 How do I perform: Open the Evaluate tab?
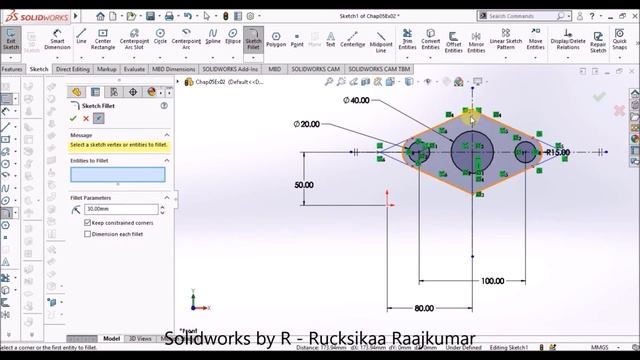(x=134, y=69)
